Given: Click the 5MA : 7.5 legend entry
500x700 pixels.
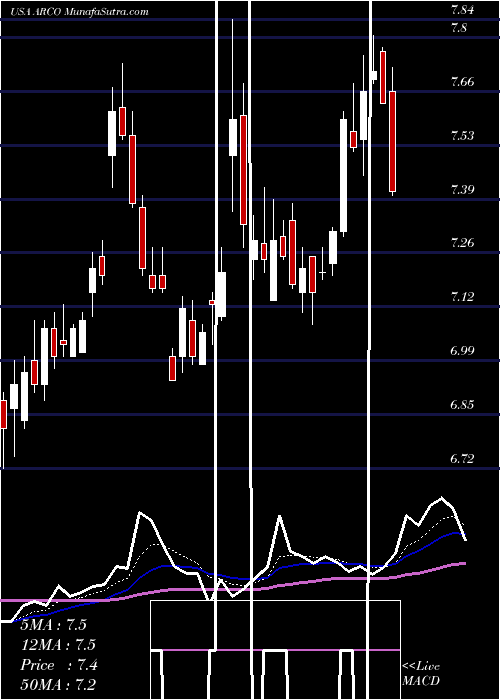Looking at the screenshot, I should 54,625.
